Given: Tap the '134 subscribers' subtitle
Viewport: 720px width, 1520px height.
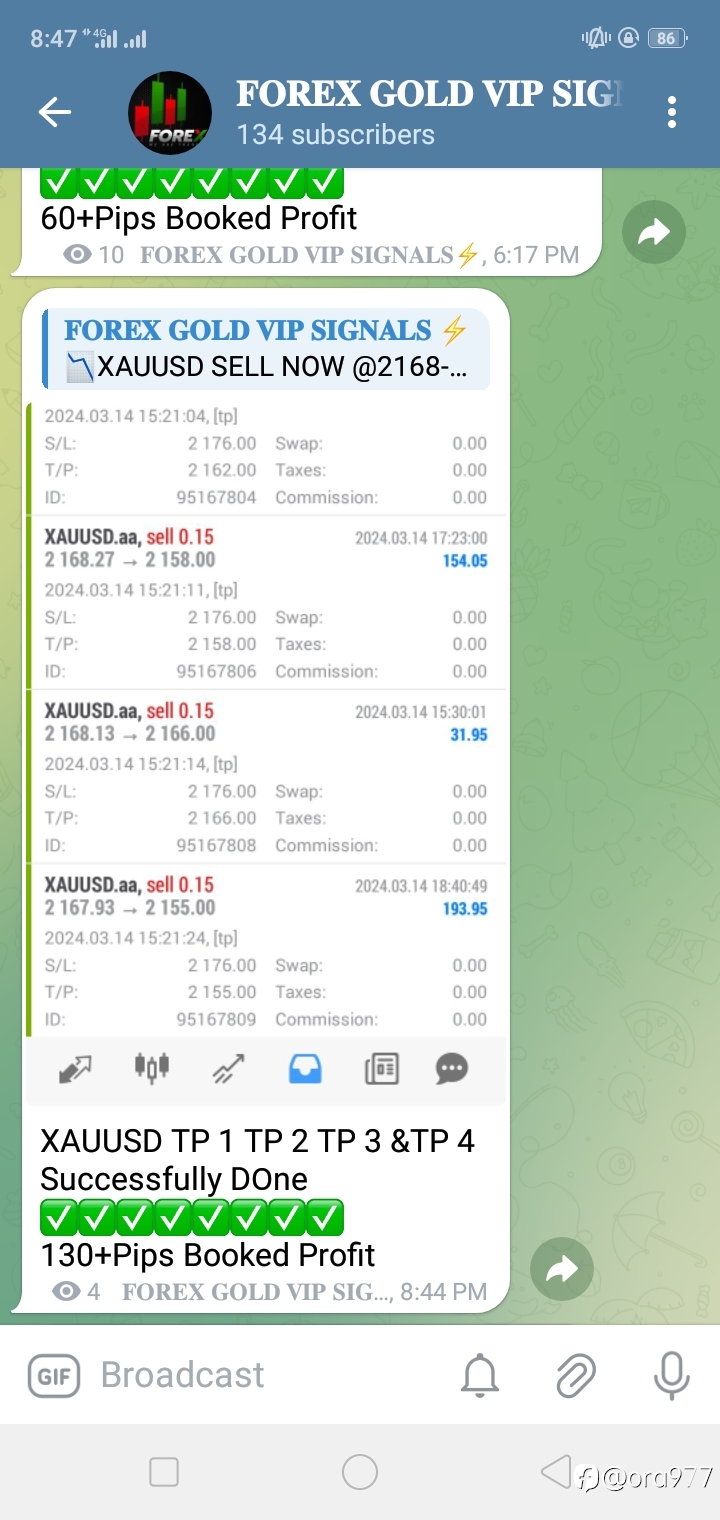Looking at the screenshot, I should point(336,135).
